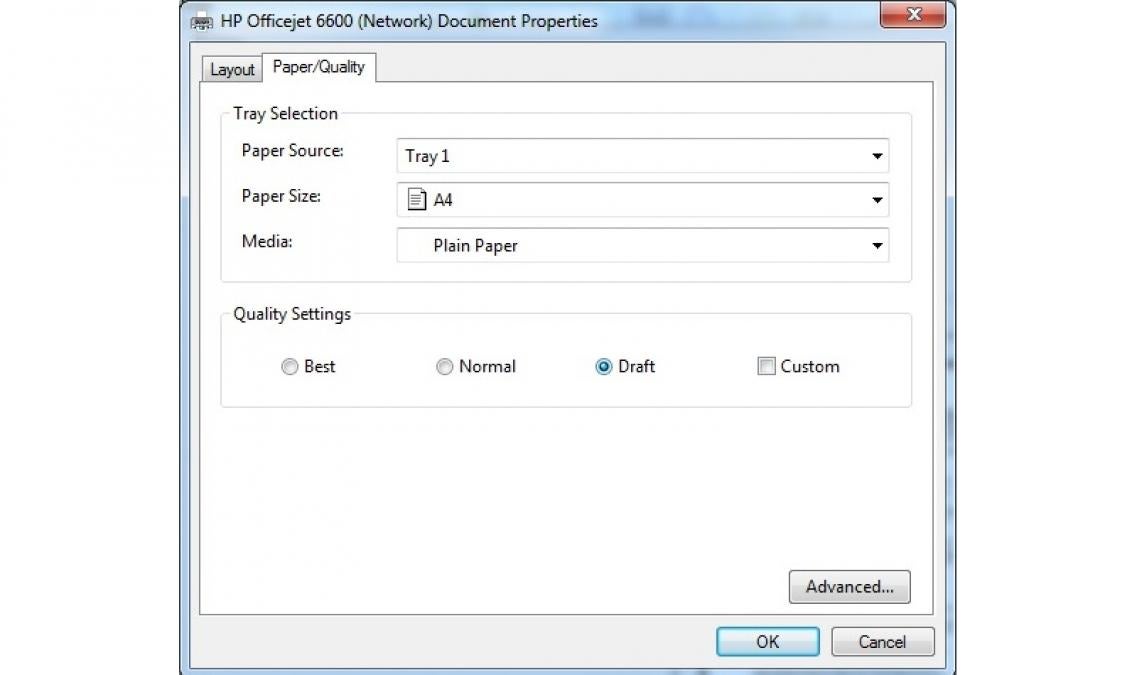
Task: Select the Best quality radio button
Action: point(289,367)
